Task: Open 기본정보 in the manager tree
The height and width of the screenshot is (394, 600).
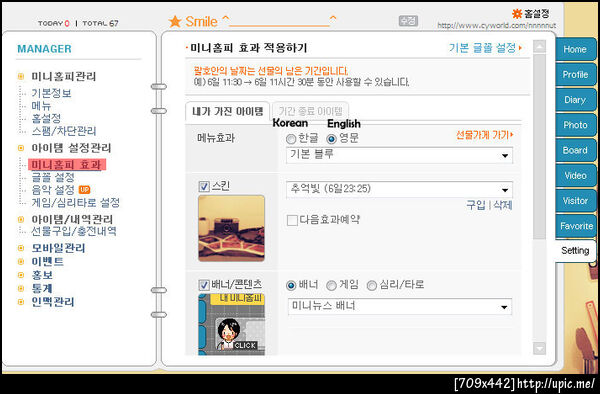Action: 51,93
